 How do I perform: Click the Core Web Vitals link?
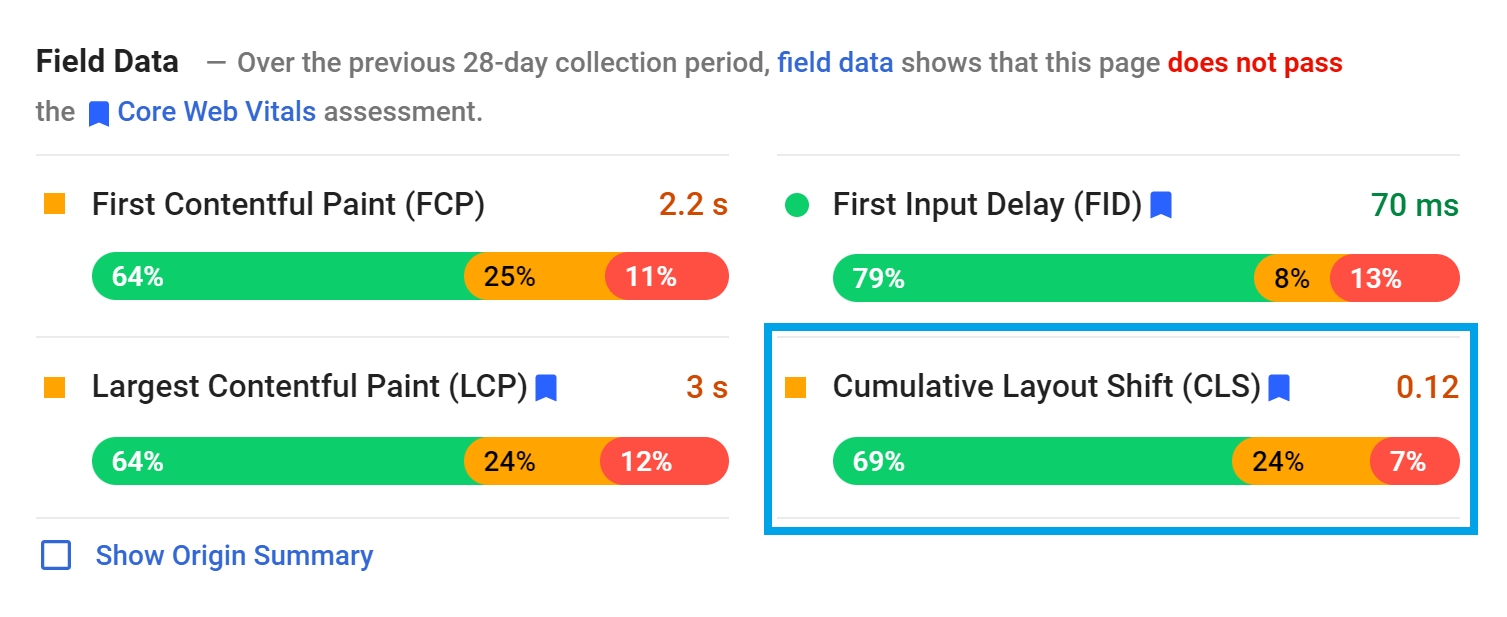tap(216, 112)
